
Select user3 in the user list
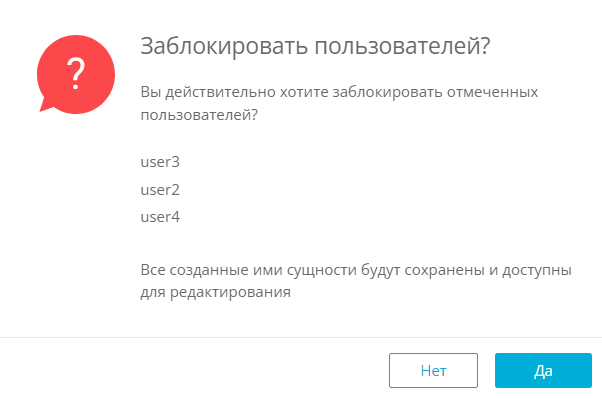160,162
